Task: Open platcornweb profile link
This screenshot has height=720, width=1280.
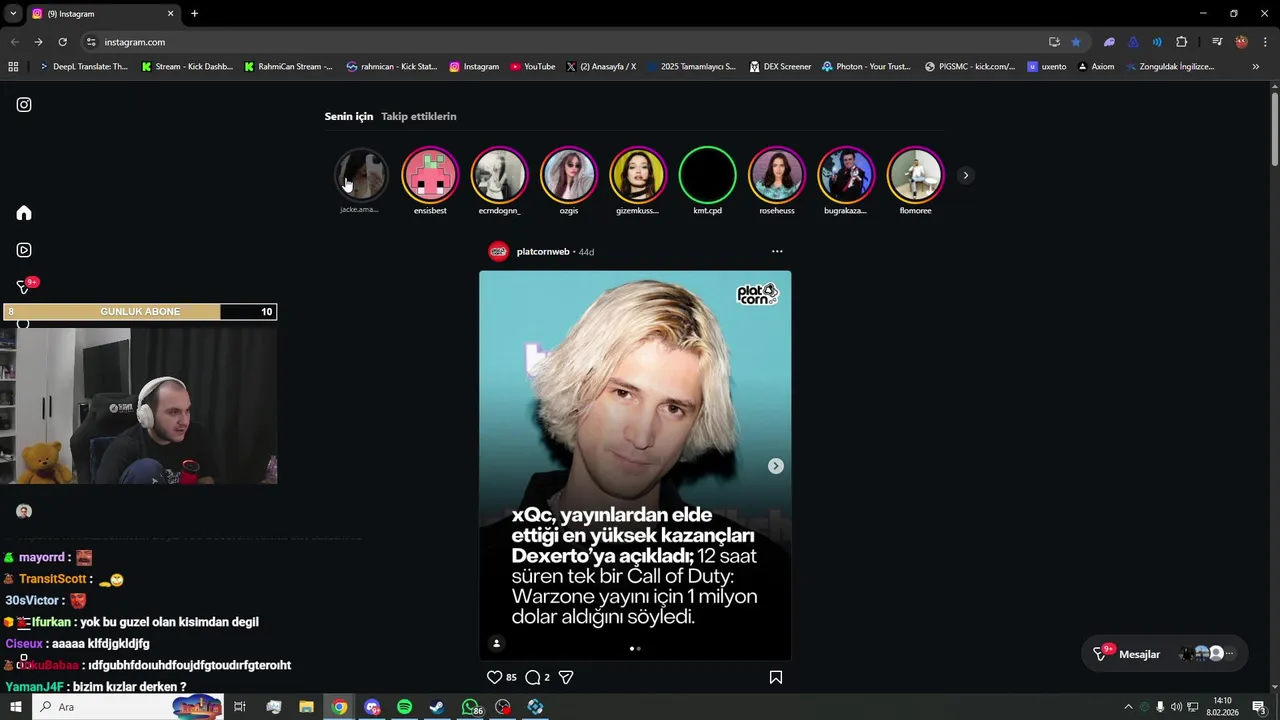Action: [543, 252]
